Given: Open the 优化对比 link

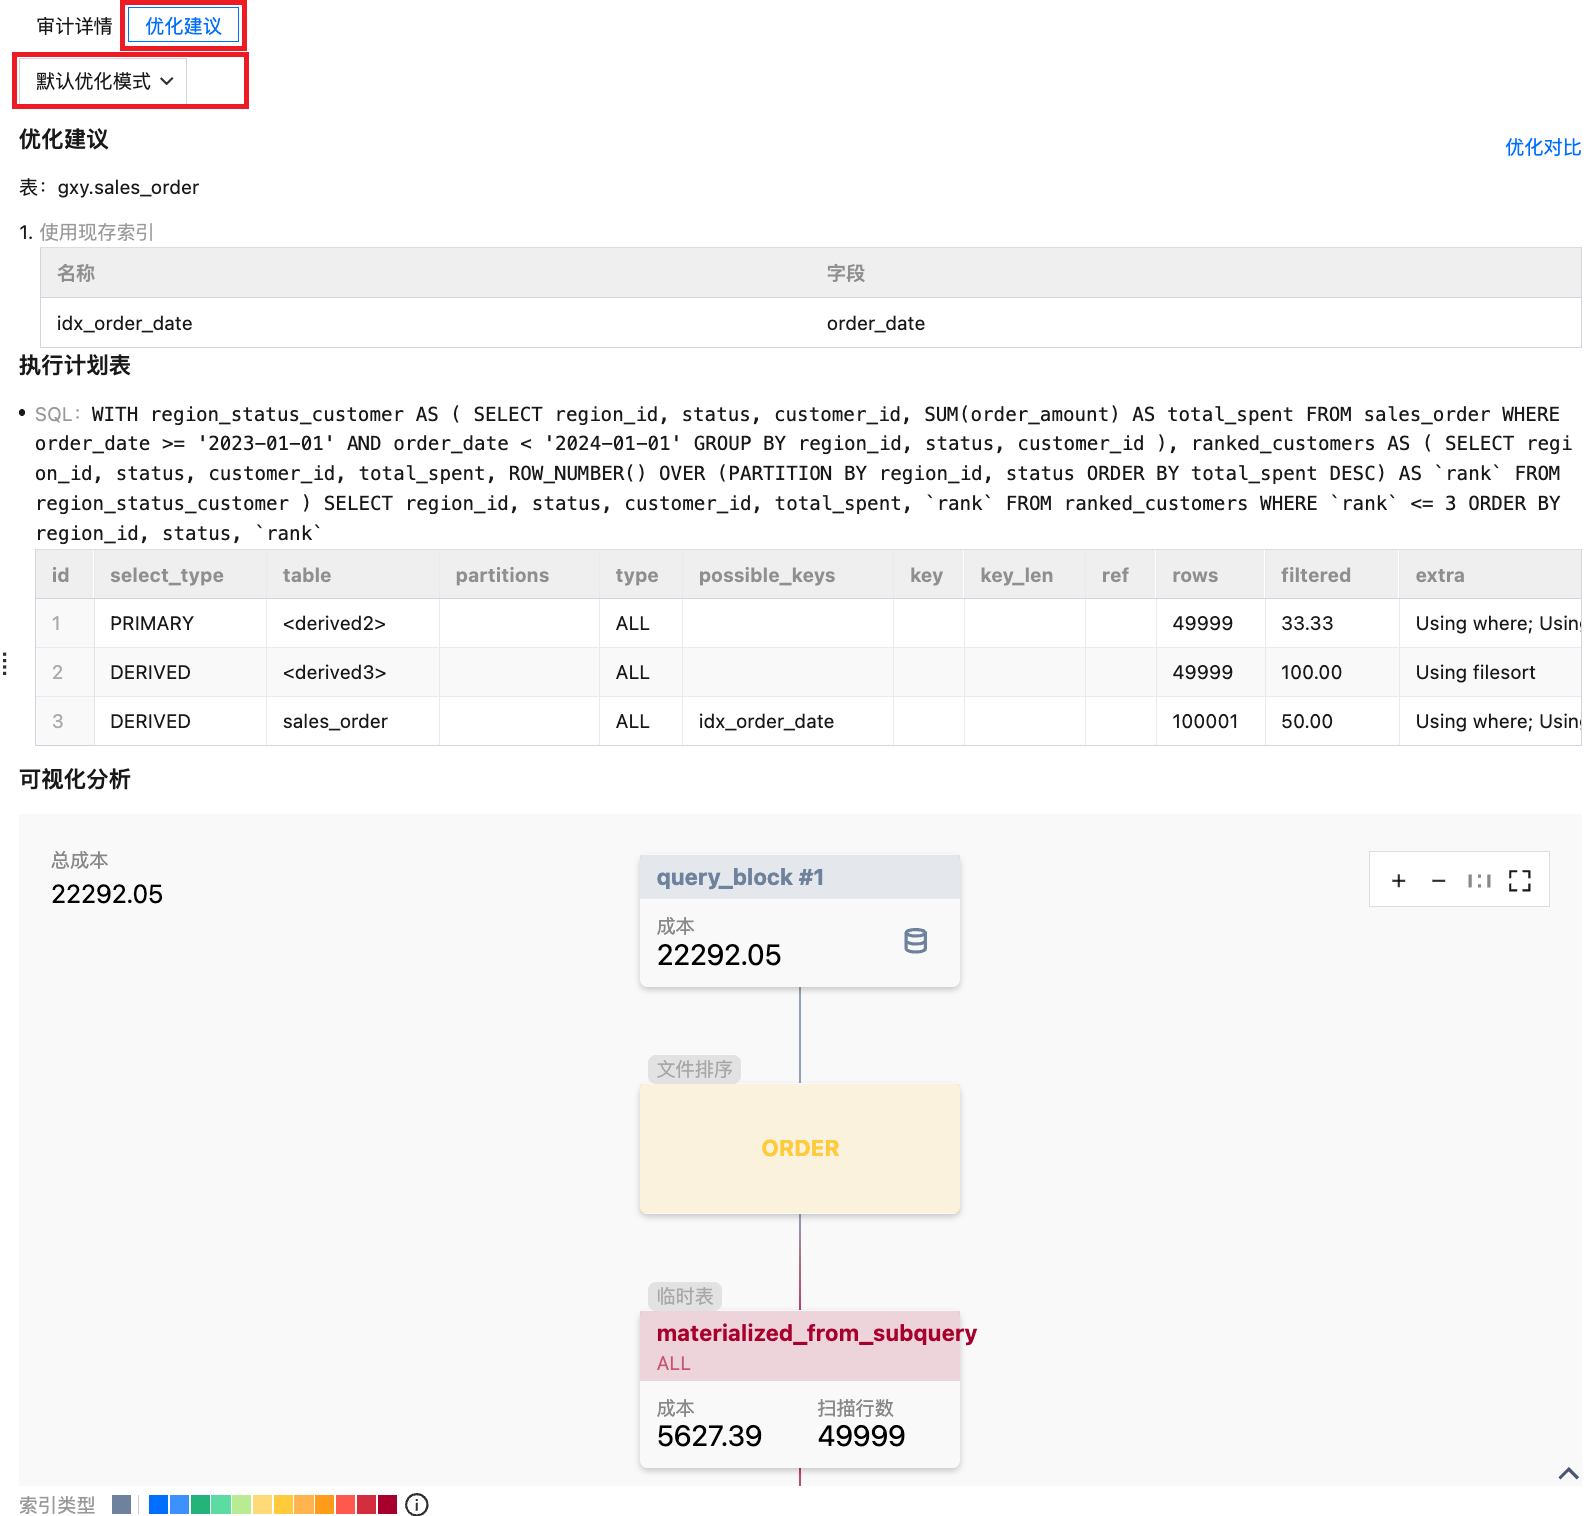Looking at the screenshot, I should [1542, 148].
